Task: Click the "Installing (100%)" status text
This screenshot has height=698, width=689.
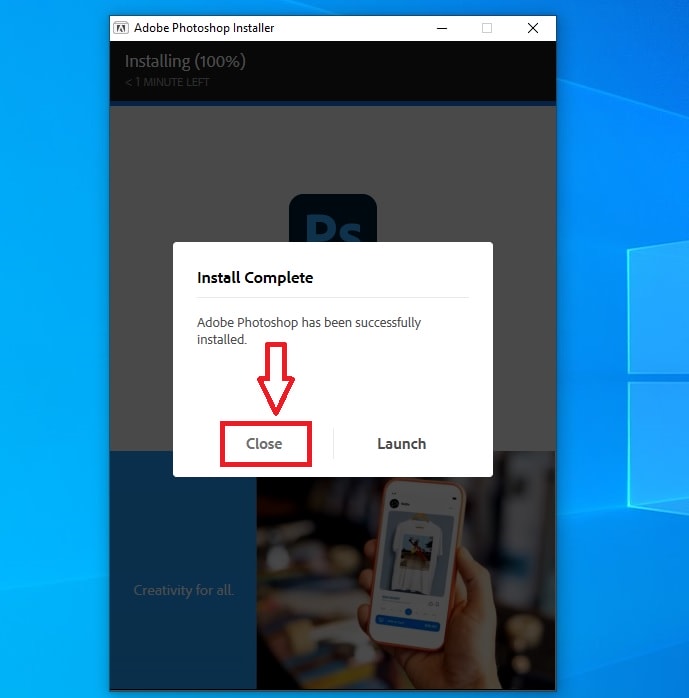Action: 185,61
